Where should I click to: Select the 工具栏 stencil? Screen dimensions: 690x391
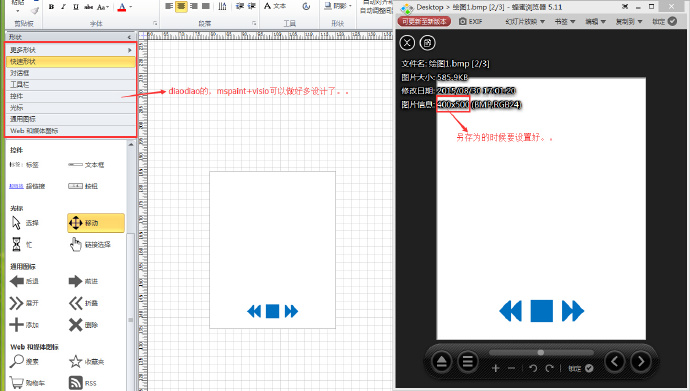[x=71, y=84]
